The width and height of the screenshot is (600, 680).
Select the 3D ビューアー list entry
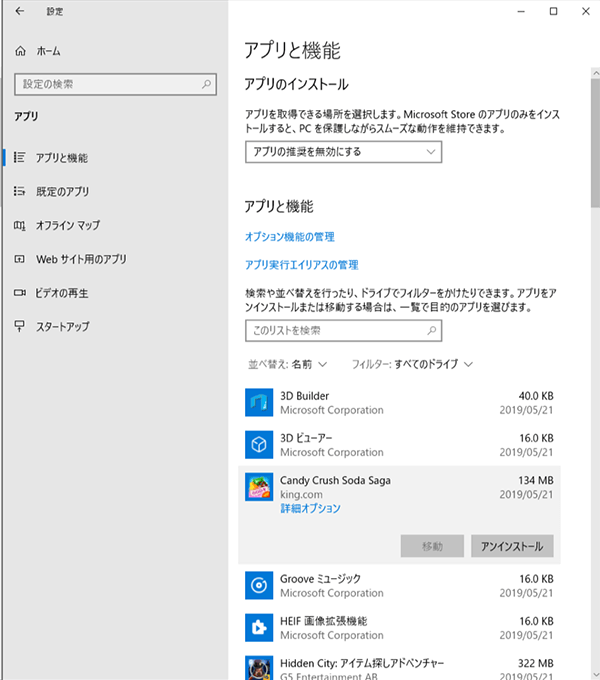[x=399, y=445]
